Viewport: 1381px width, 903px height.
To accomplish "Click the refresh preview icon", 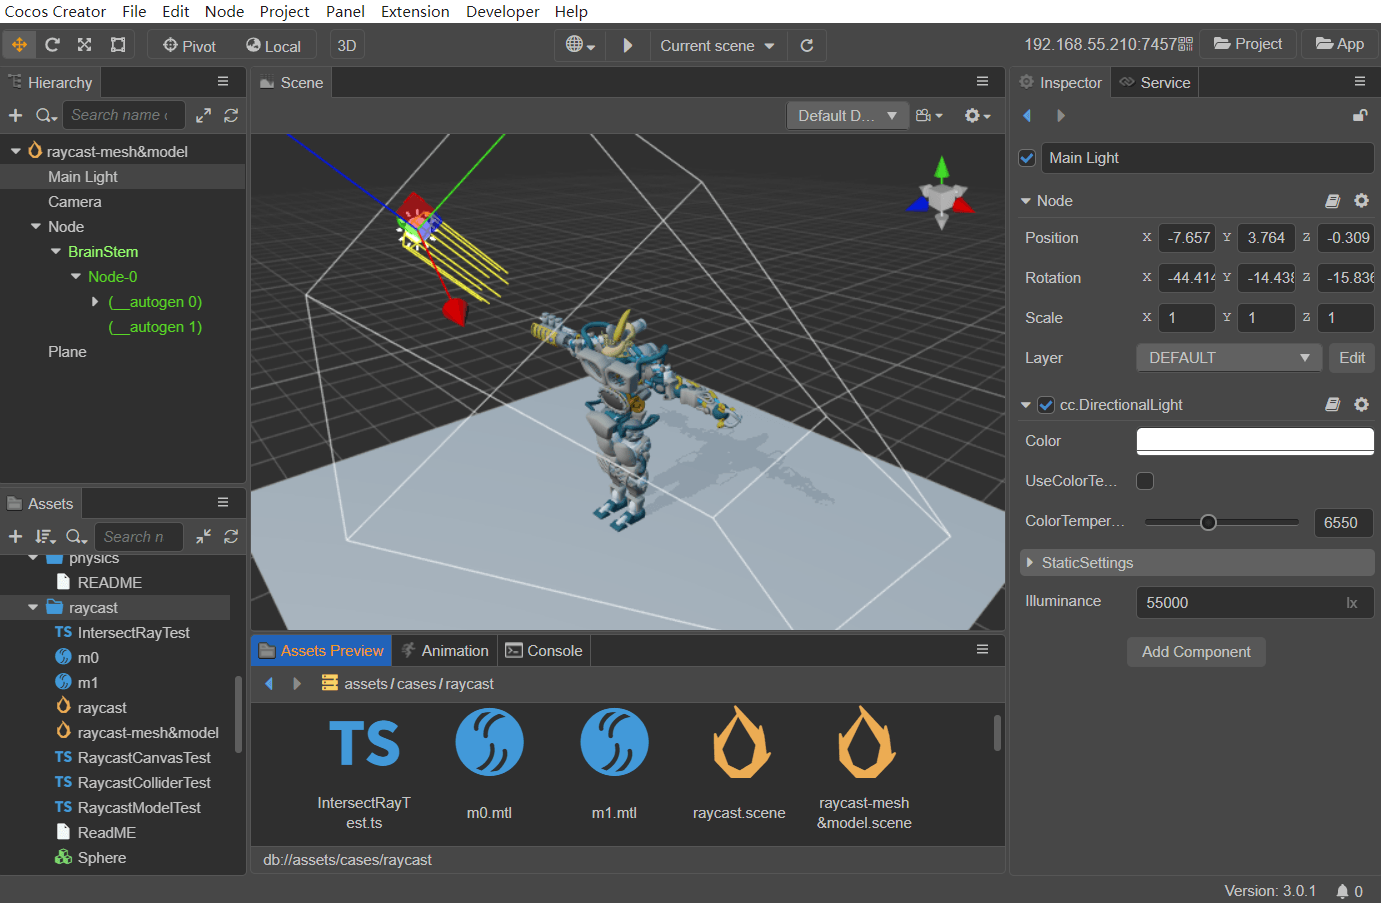I will click(807, 45).
